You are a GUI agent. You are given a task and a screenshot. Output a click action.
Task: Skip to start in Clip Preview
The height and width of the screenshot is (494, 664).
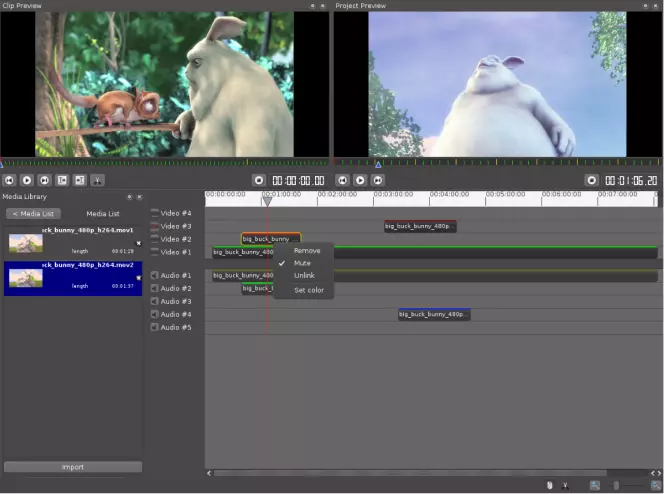pos(9,180)
